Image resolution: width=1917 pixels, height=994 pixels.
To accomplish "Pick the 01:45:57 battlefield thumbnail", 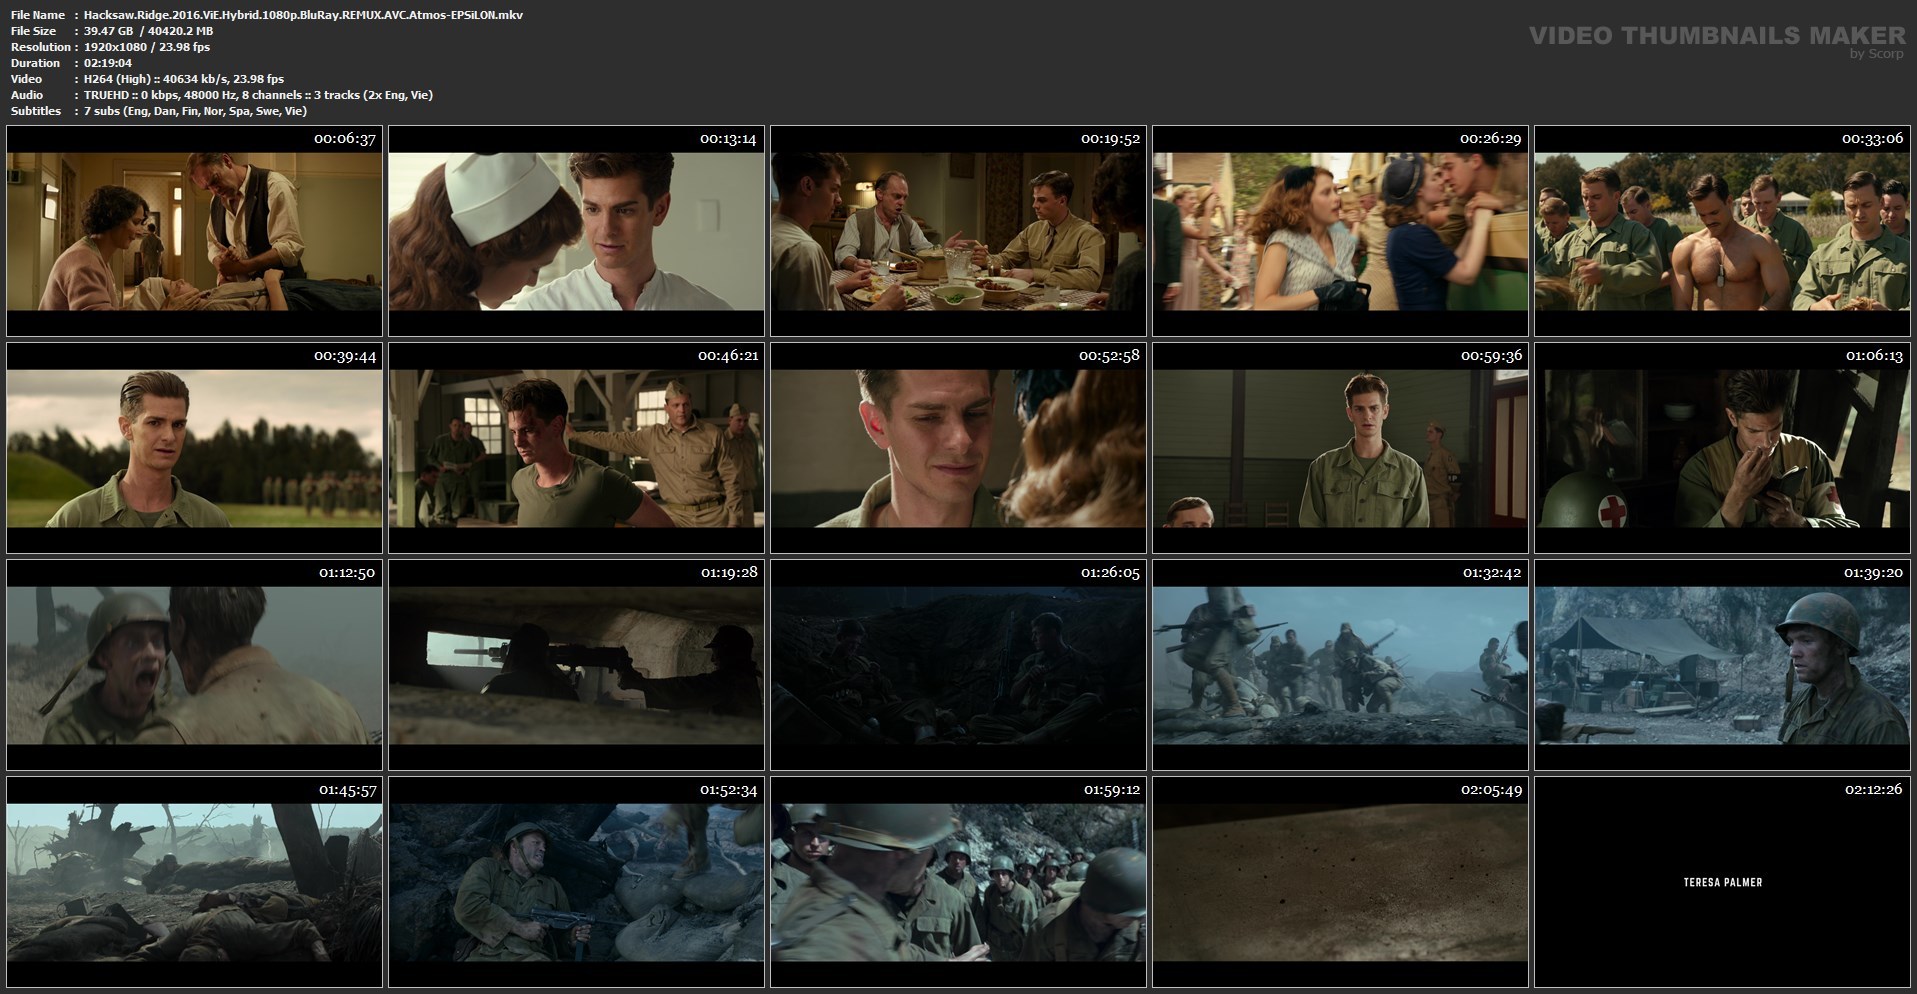I will point(194,882).
